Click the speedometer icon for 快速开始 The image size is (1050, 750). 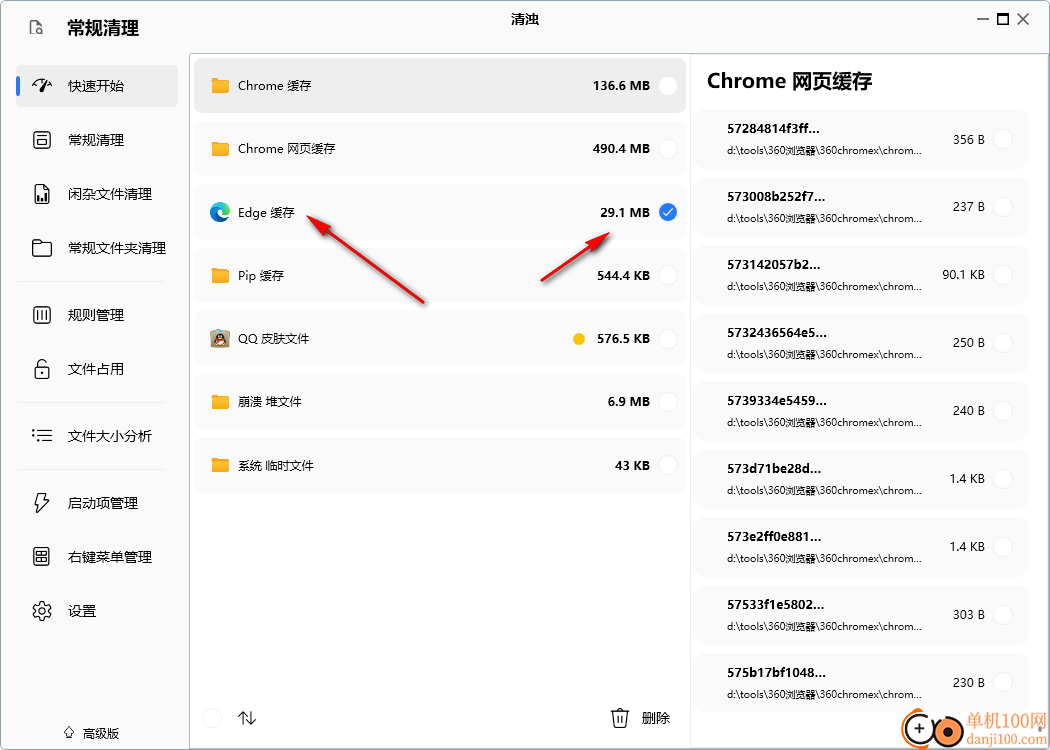tap(42, 86)
